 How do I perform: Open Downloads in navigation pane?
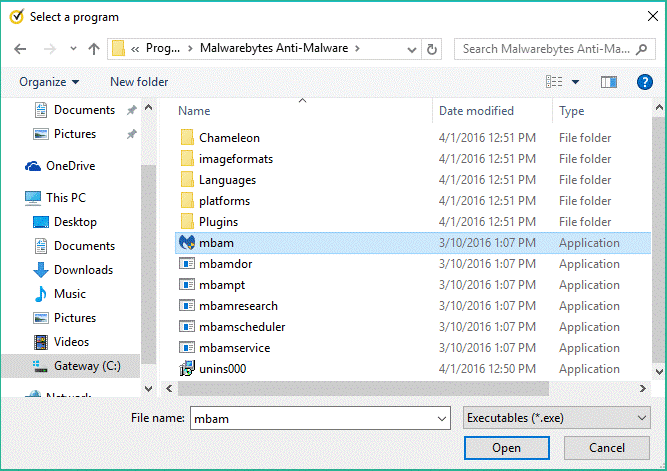(x=73, y=270)
